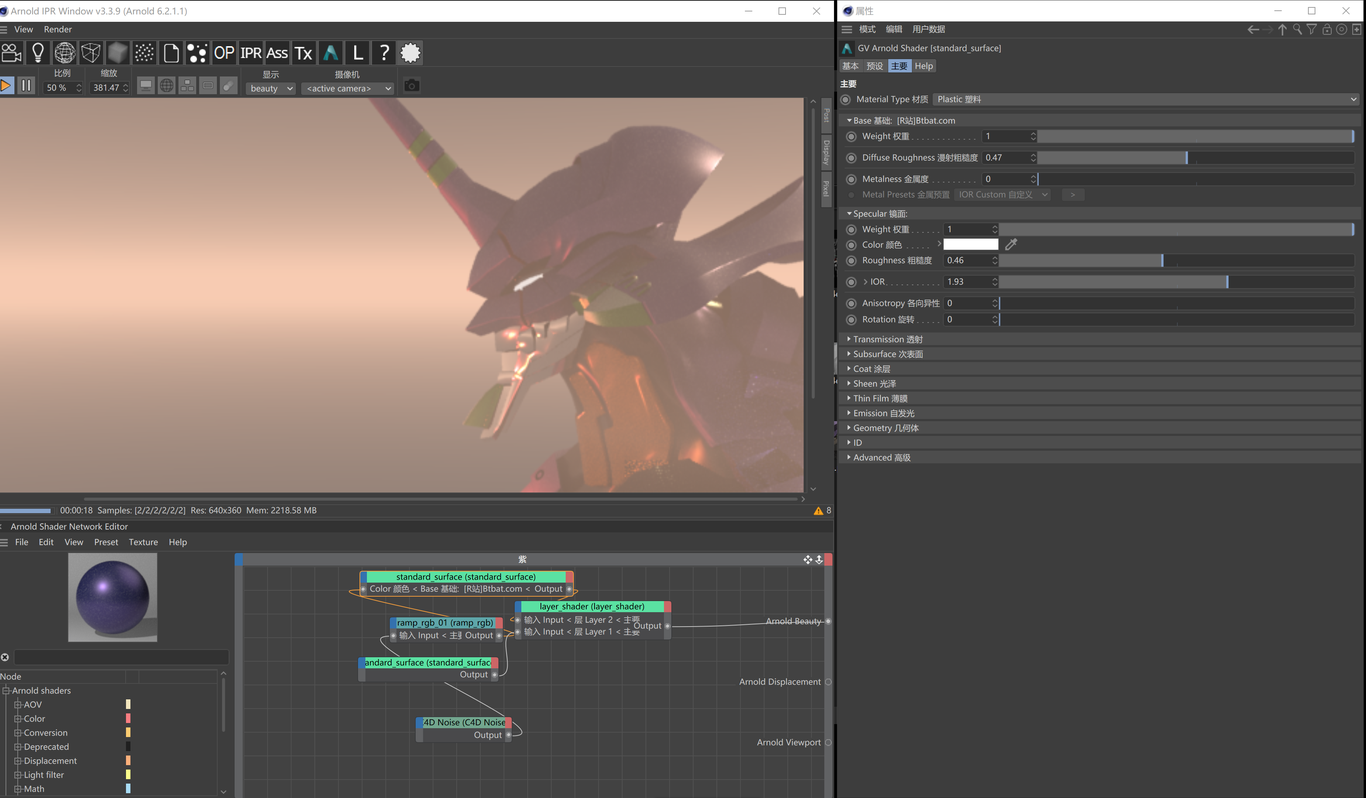Viewport: 1366px width, 798px height.
Task: Expand the Color shader tree node
Action: coord(17,719)
